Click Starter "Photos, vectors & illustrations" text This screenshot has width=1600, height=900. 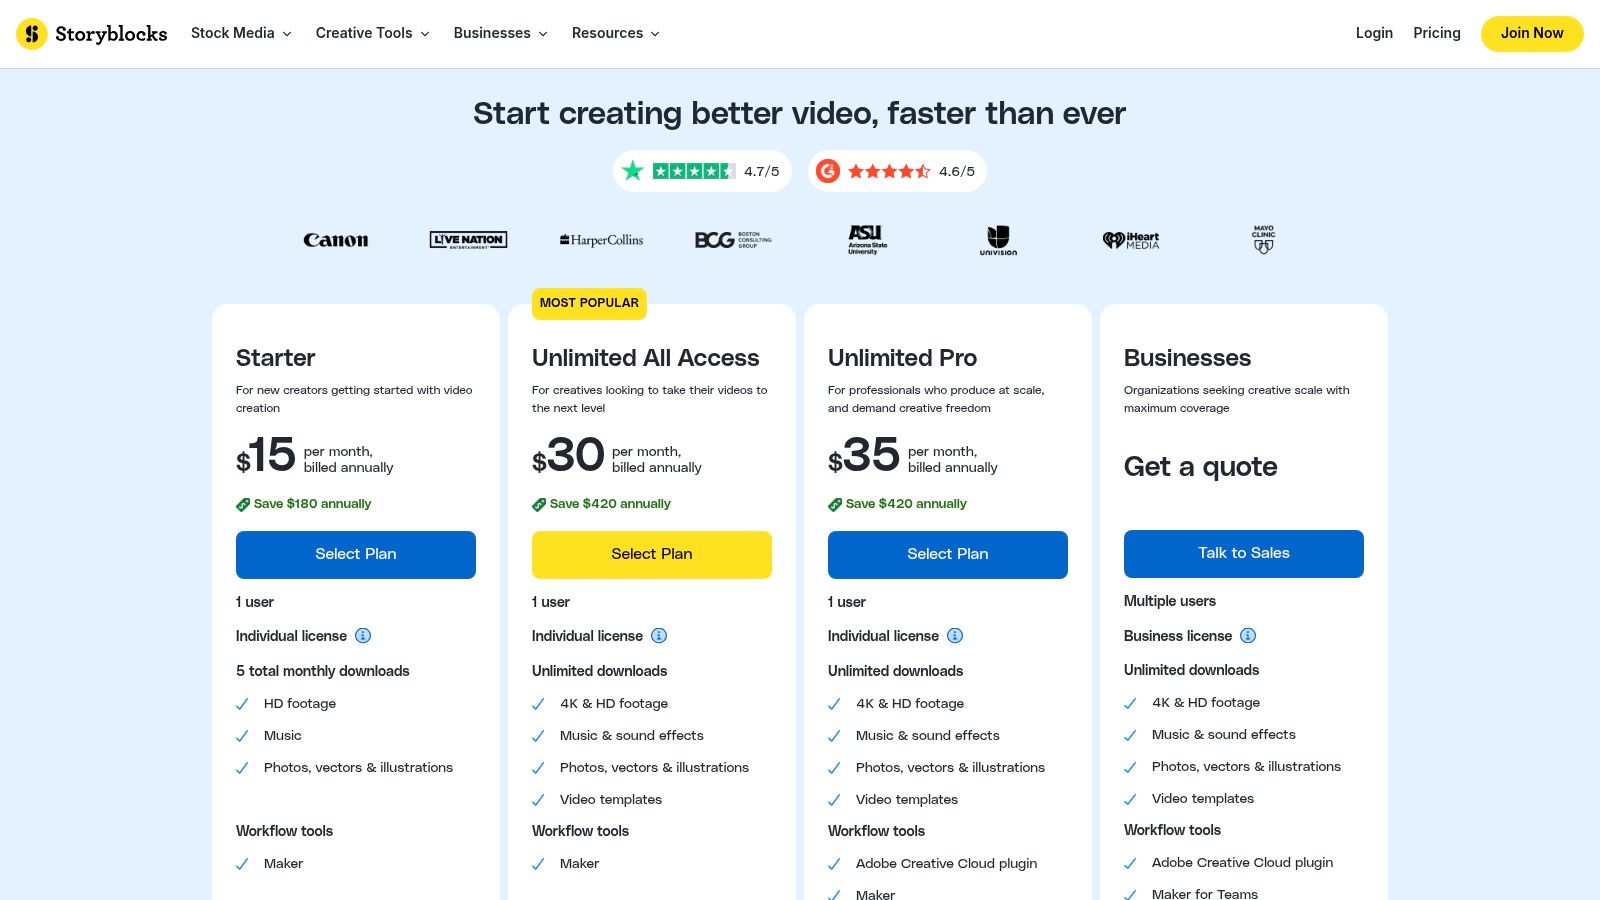(x=358, y=768)
